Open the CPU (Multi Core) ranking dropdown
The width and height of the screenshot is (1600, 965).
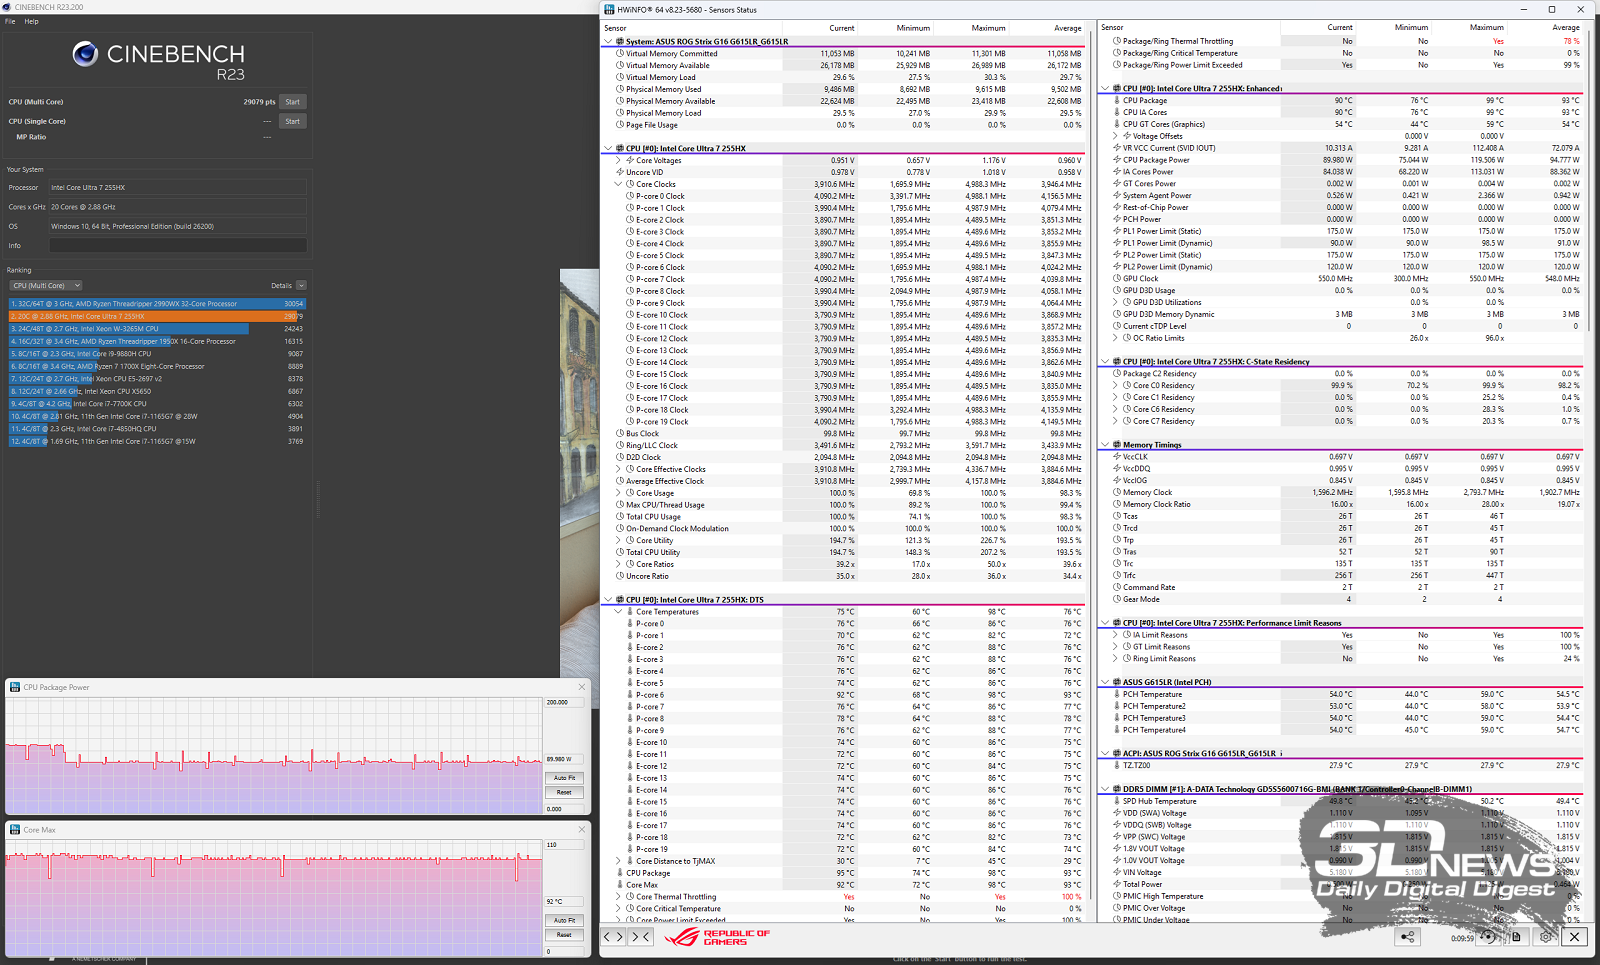(x=46, y=286)
